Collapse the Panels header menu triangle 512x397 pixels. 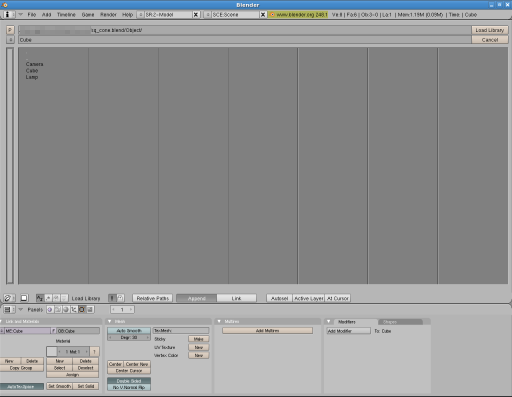coord(21,310)
